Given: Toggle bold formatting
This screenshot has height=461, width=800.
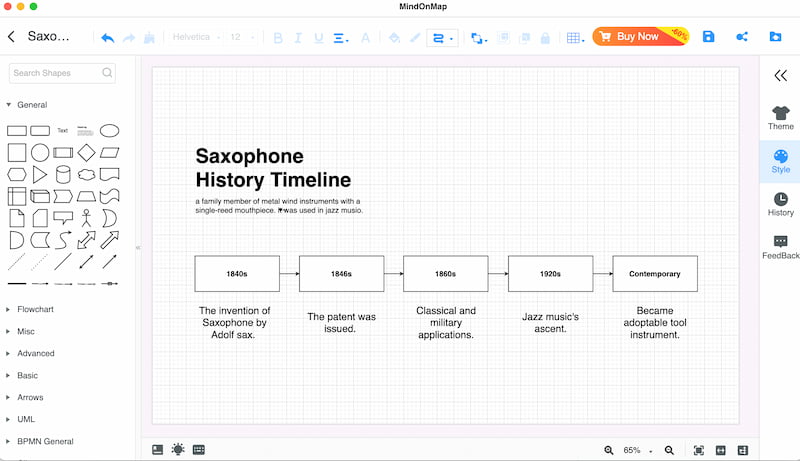Looking at the screenshot, I should 278,38.
